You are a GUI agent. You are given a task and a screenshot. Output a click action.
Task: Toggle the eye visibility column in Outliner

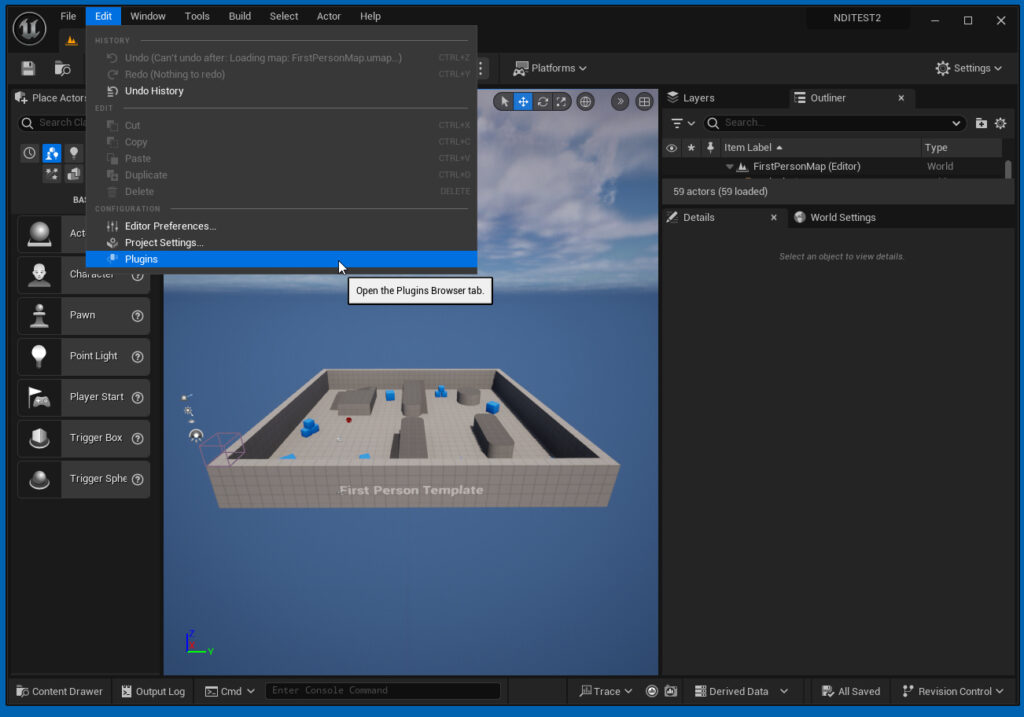tap(670, 147)
